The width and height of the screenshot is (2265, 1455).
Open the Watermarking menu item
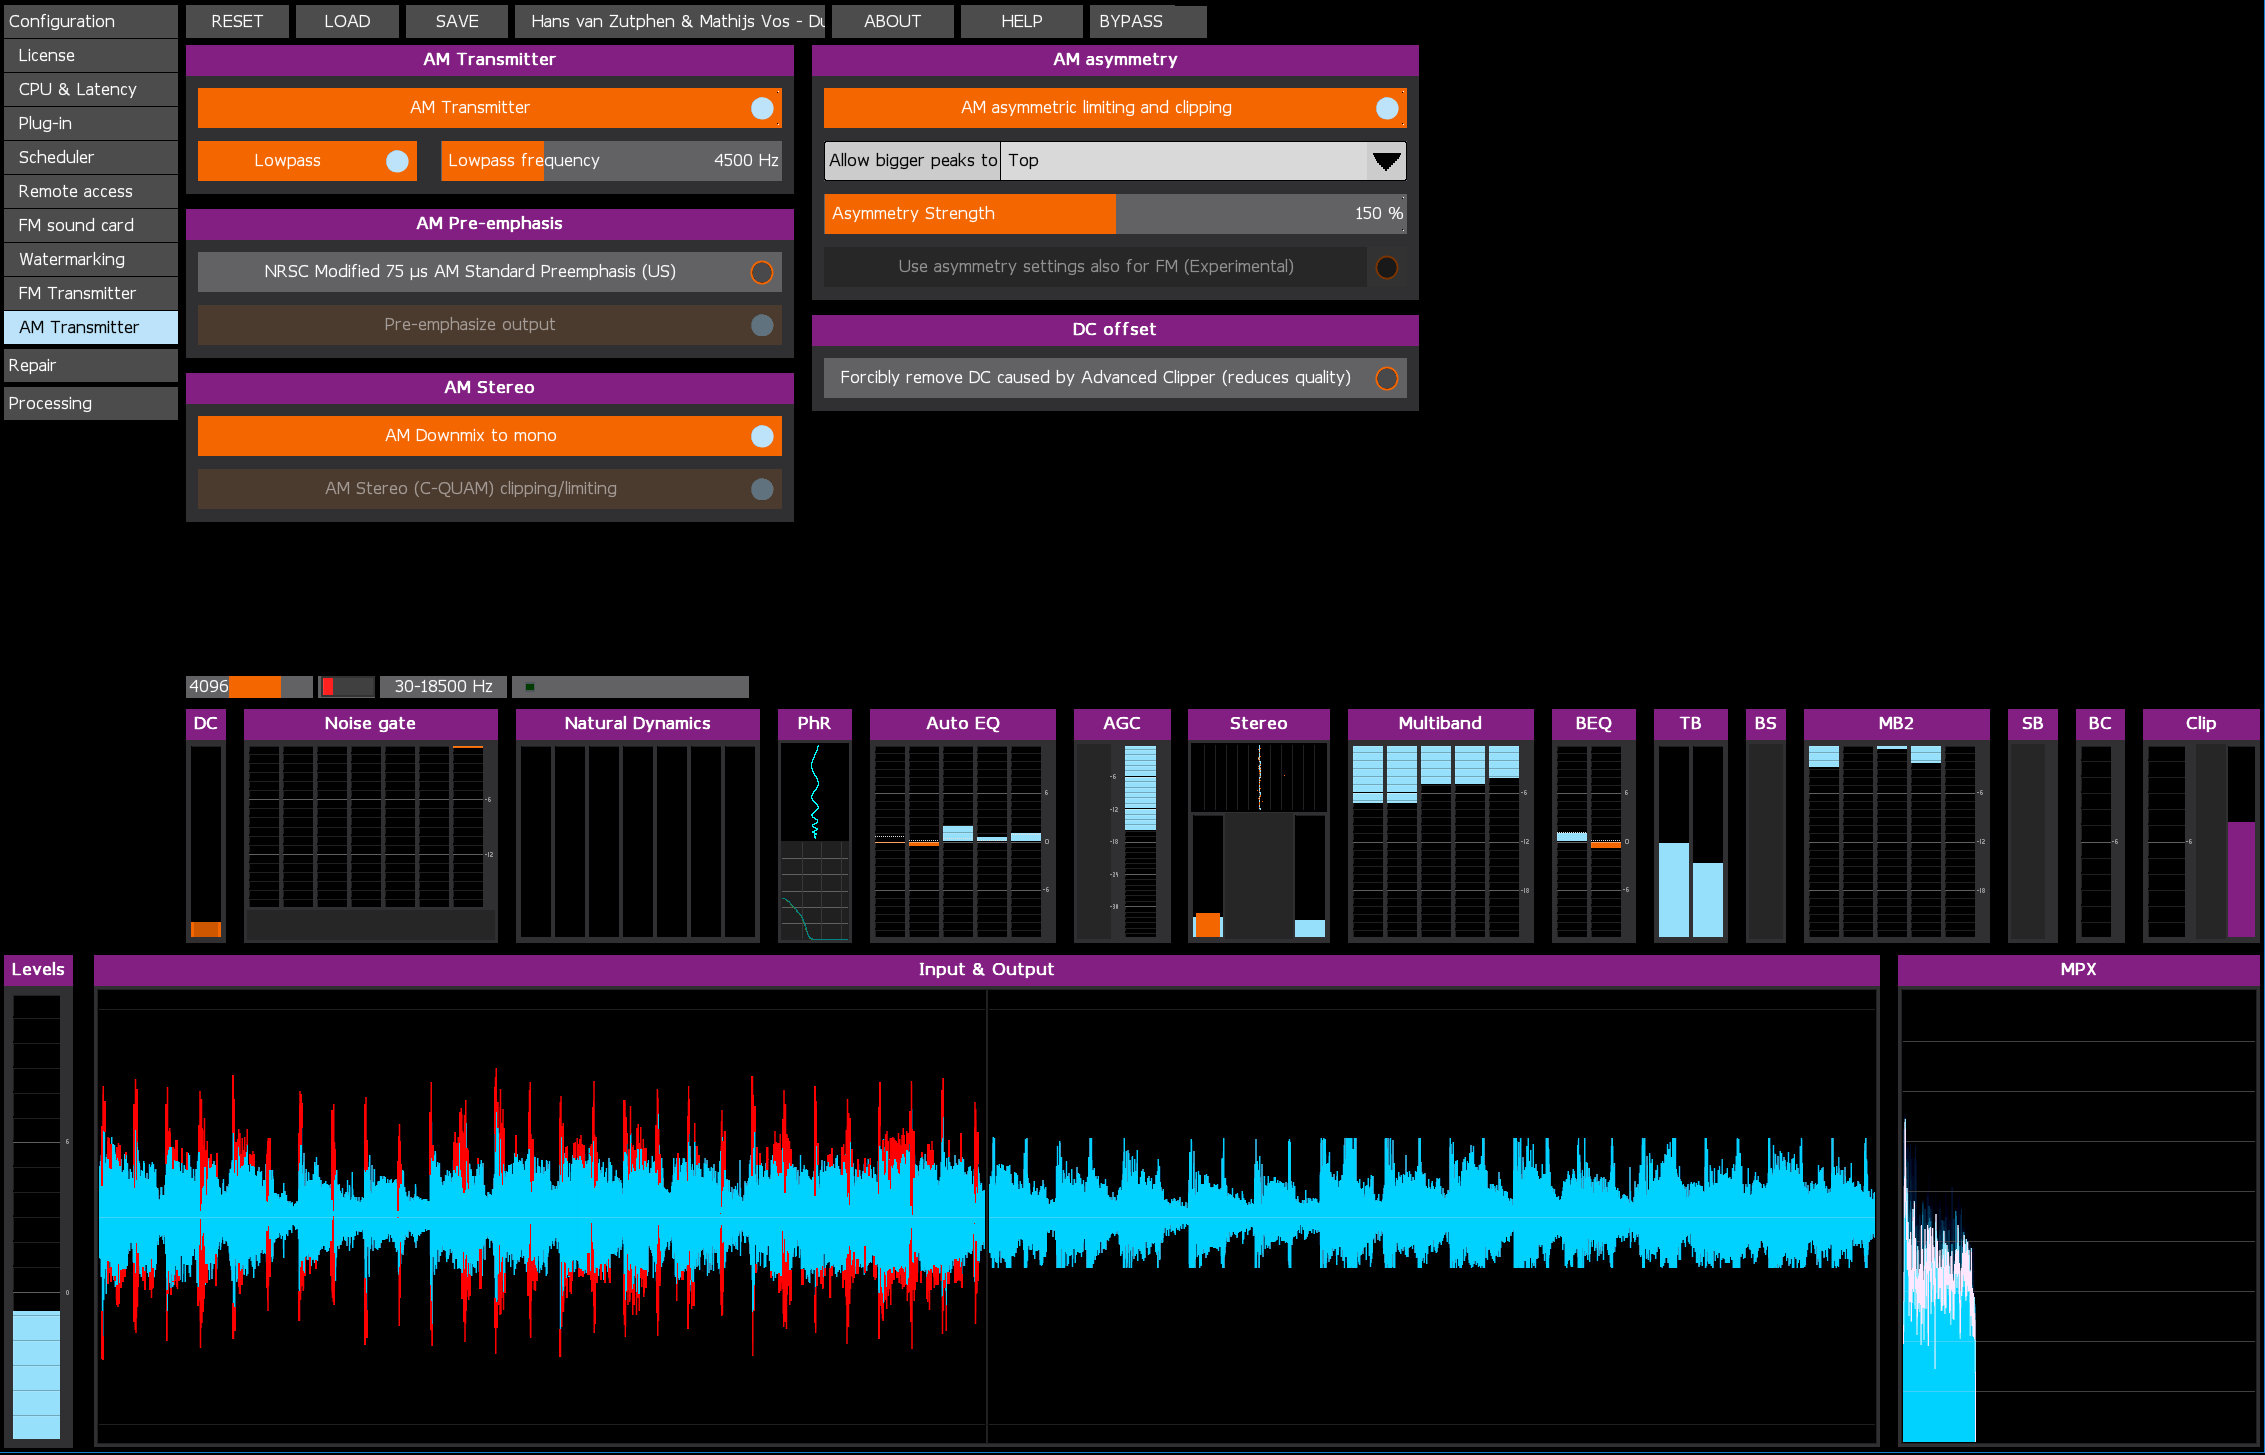90,260
